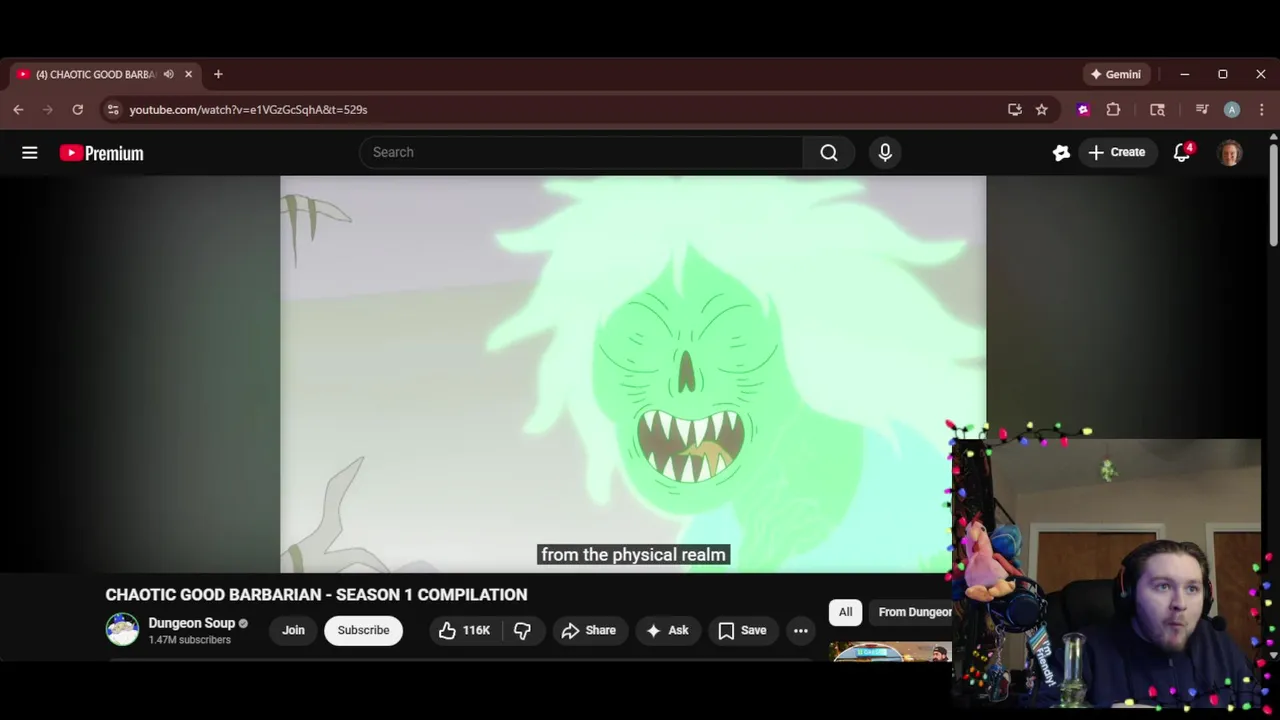View site information icon in address bar
The height and width of the screenshot is (720, 1280).
[x=112, y=110]
